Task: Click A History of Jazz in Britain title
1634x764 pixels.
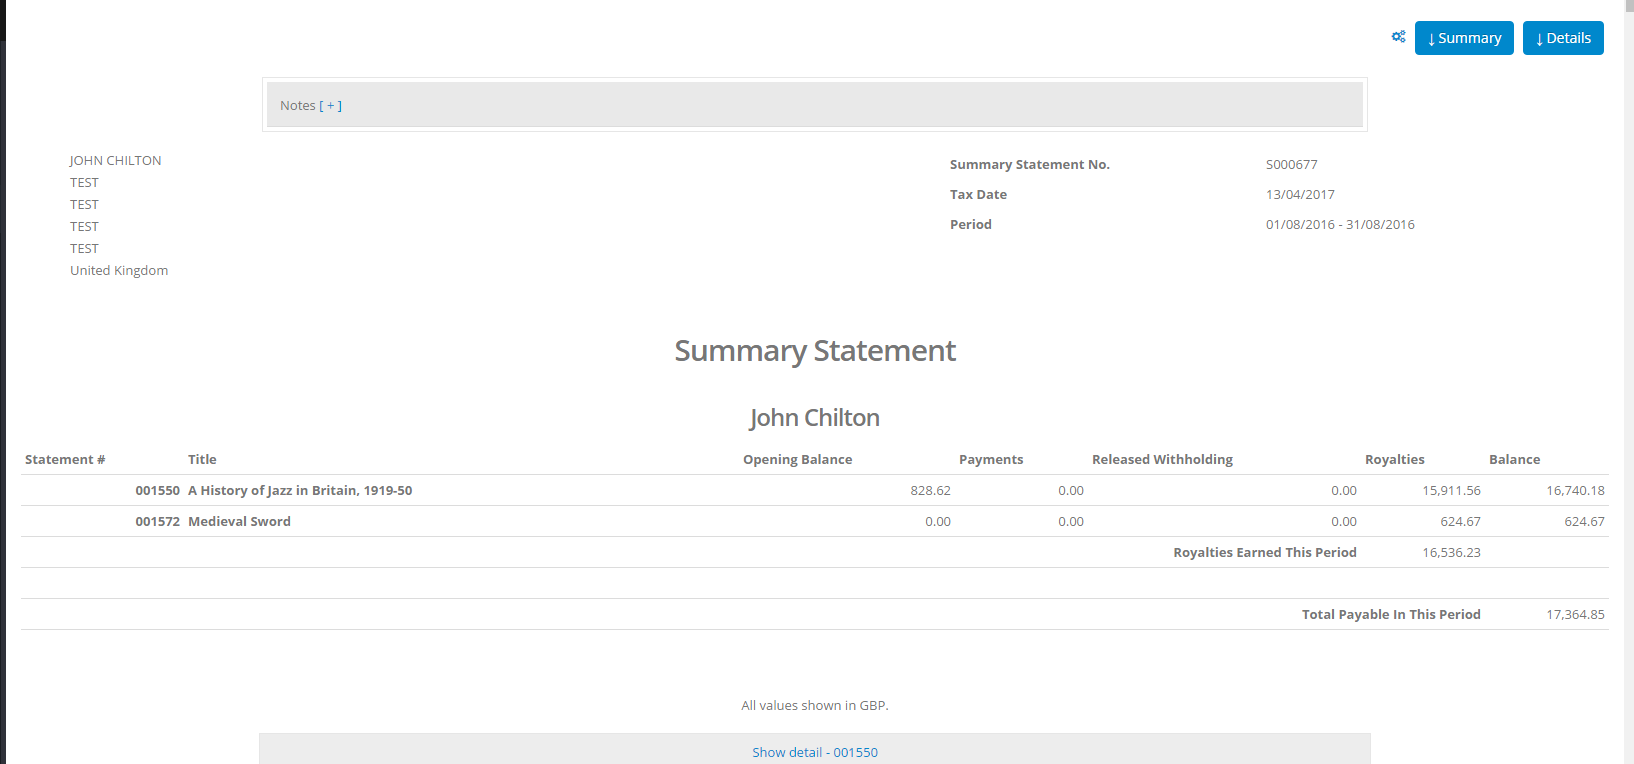Action: (300, 491)
